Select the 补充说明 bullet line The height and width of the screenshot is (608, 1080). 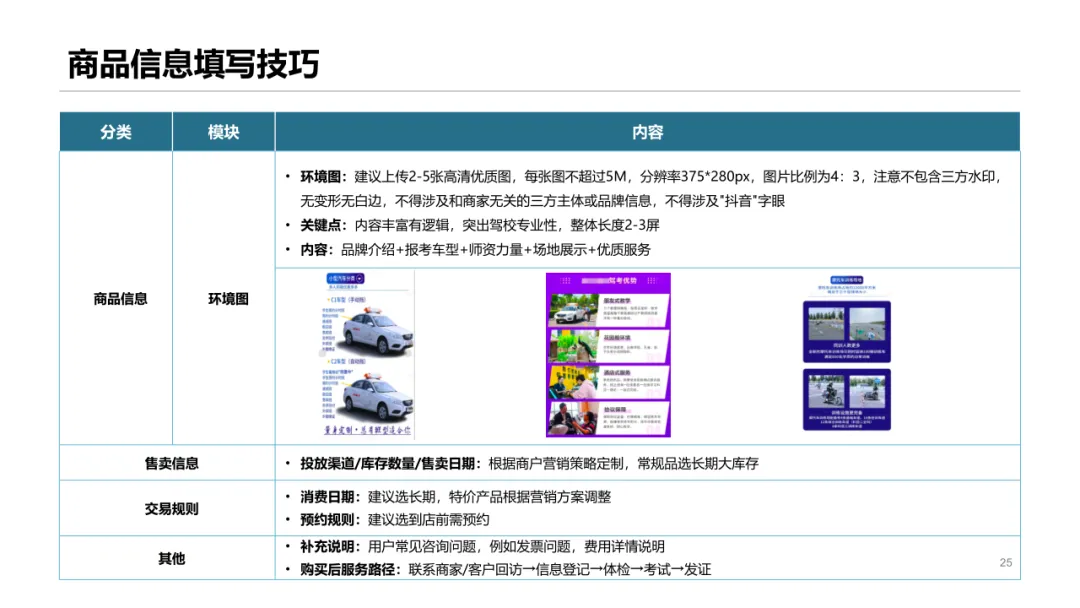(475, 547)
